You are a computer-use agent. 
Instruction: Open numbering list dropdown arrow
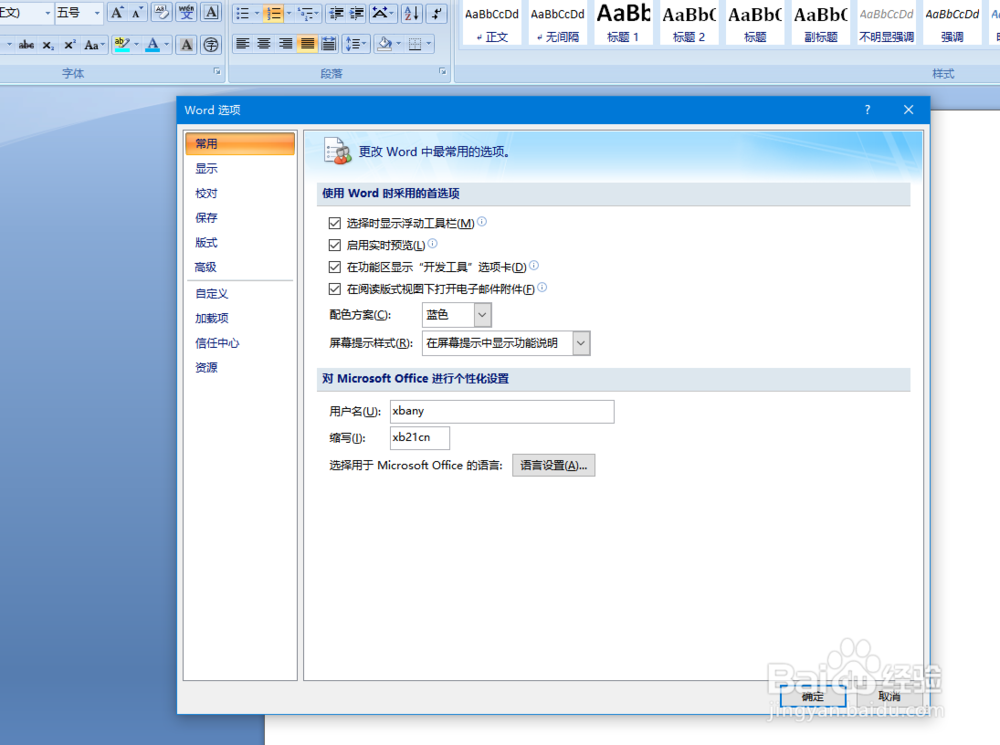click(288, 13)
